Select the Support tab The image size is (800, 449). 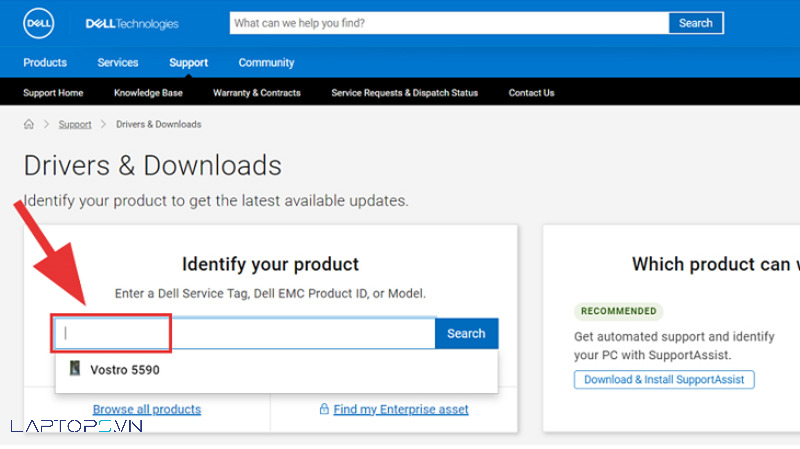click(x=188, y=62)
